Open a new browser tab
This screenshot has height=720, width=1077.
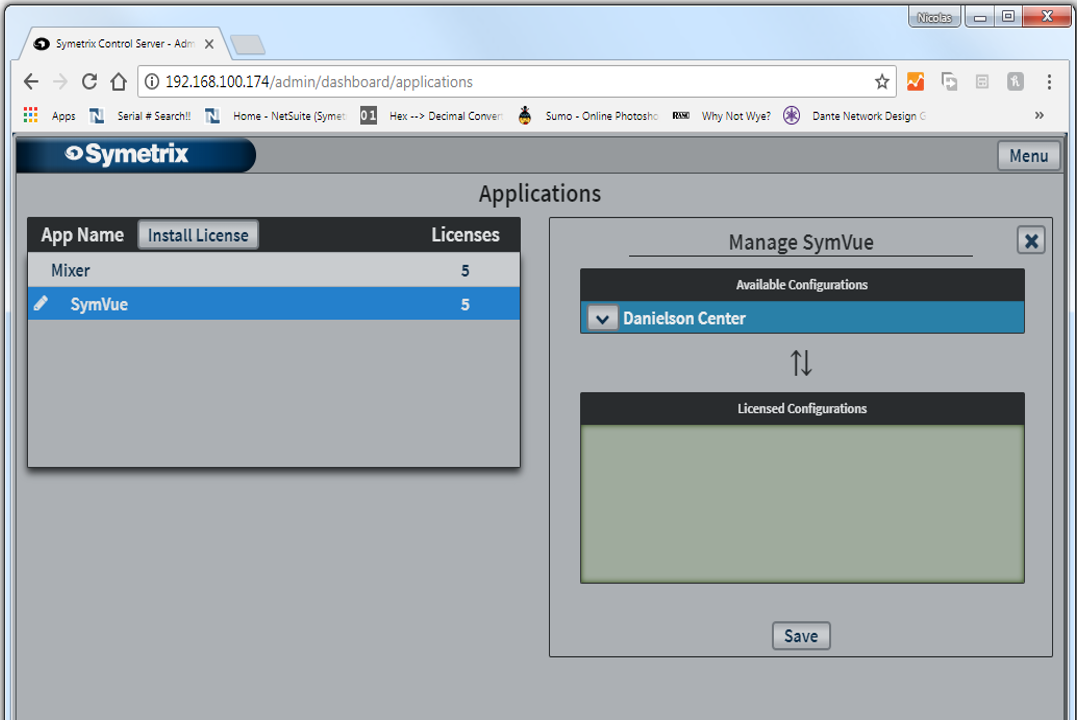248,45
